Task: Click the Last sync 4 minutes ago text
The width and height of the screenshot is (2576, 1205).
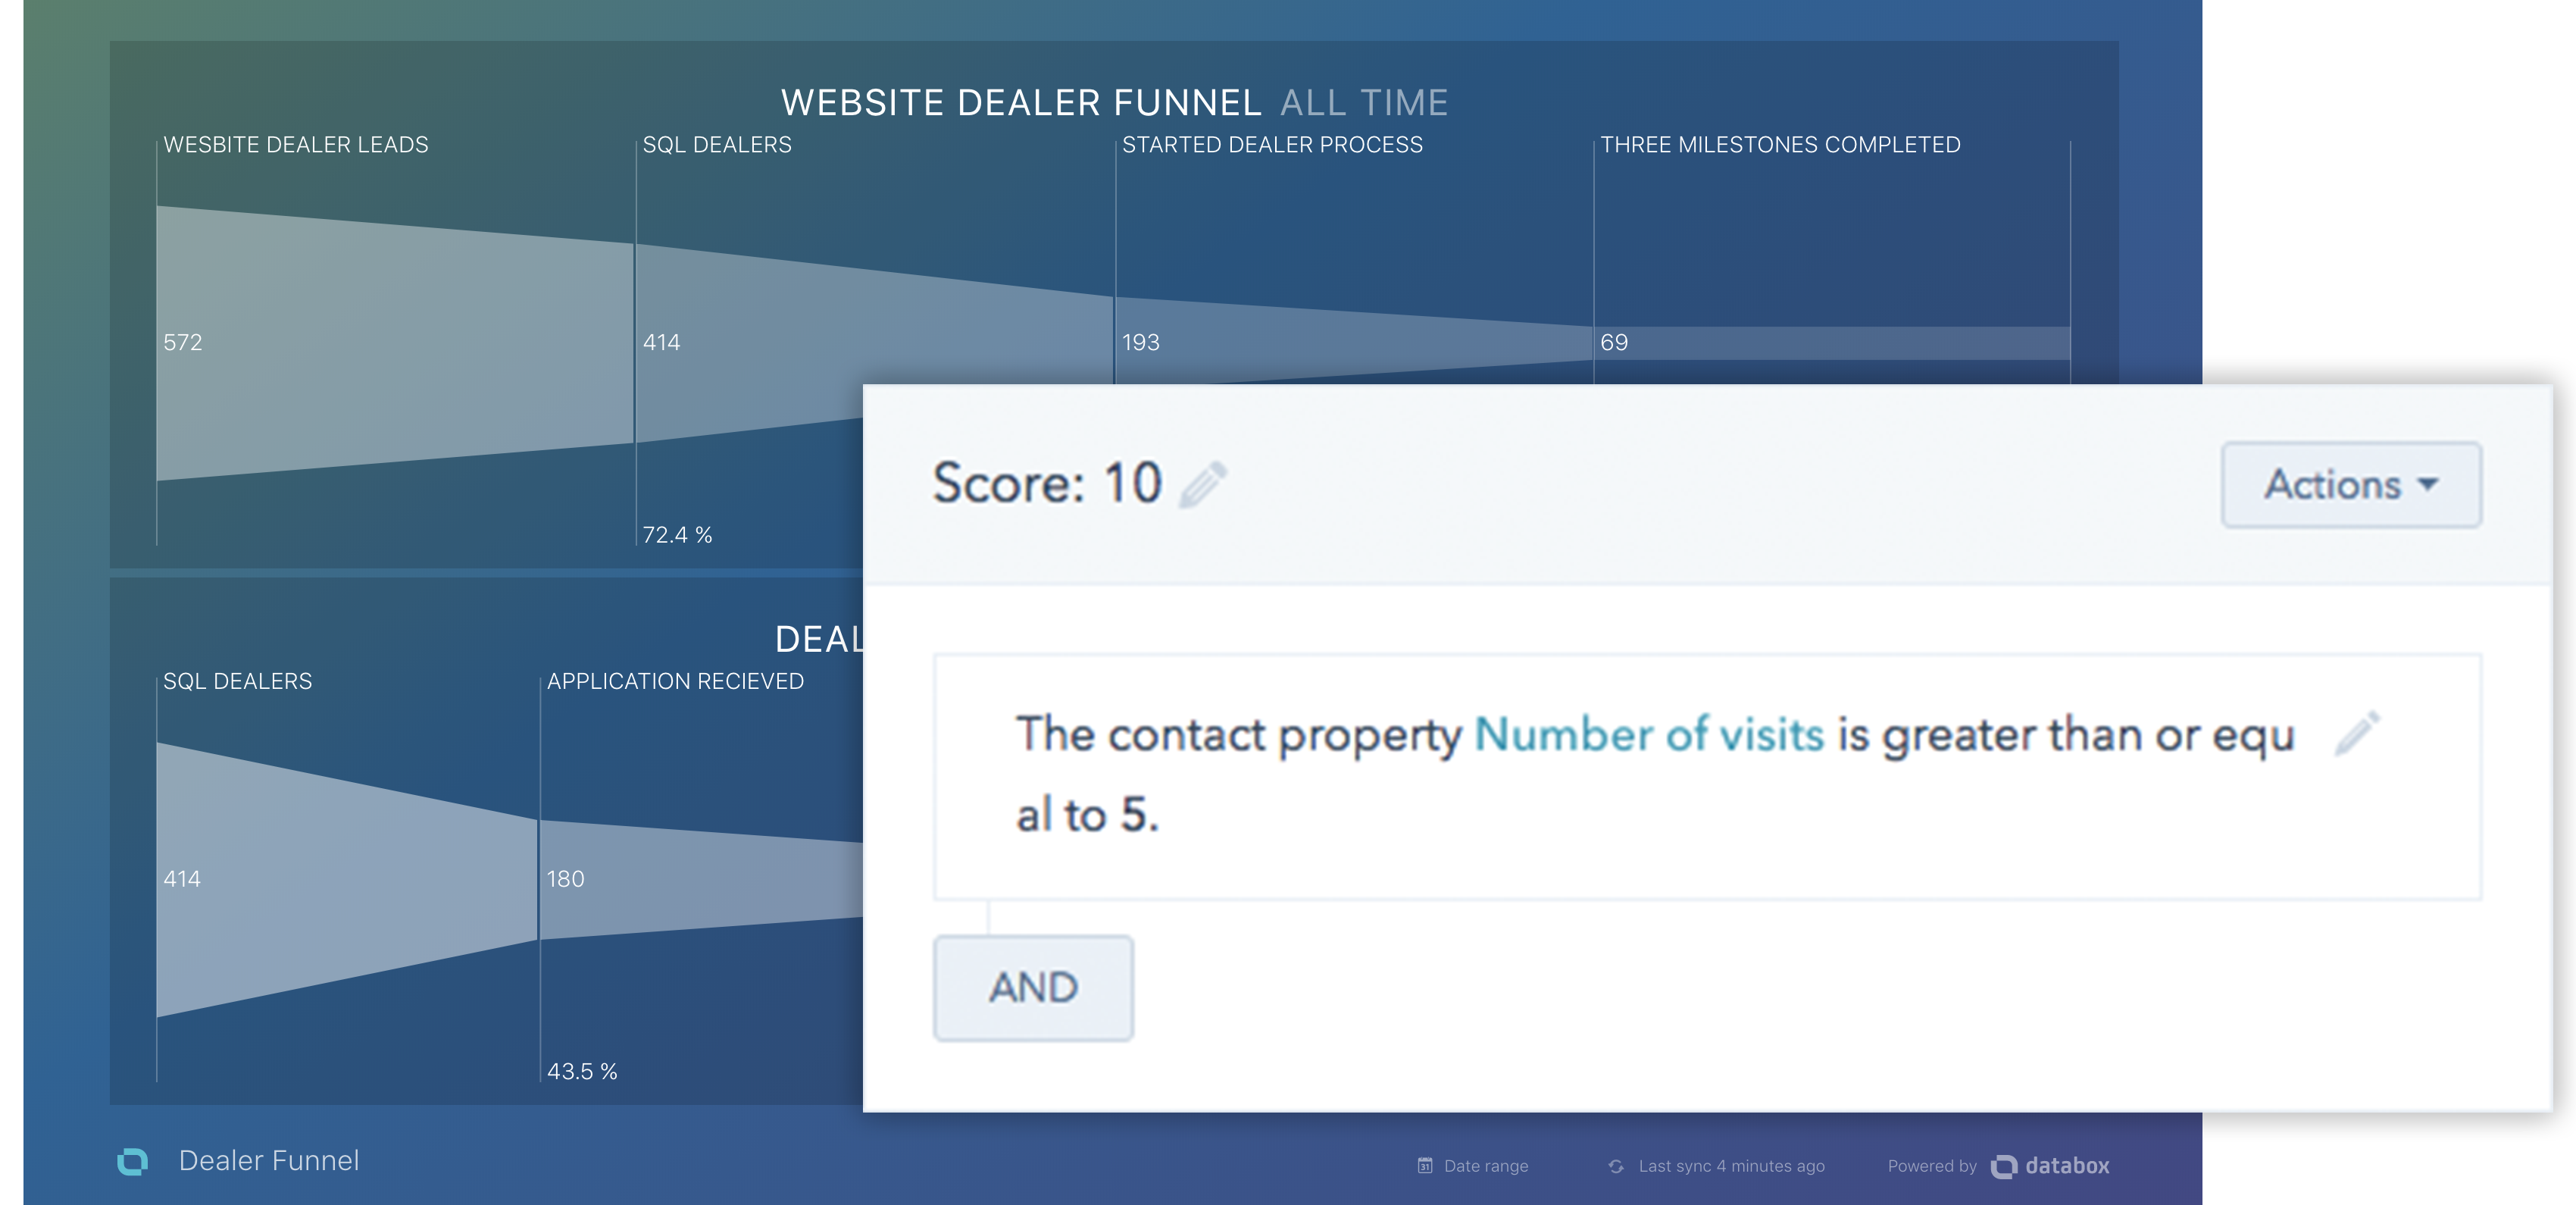Action: pos(1731,1166)
